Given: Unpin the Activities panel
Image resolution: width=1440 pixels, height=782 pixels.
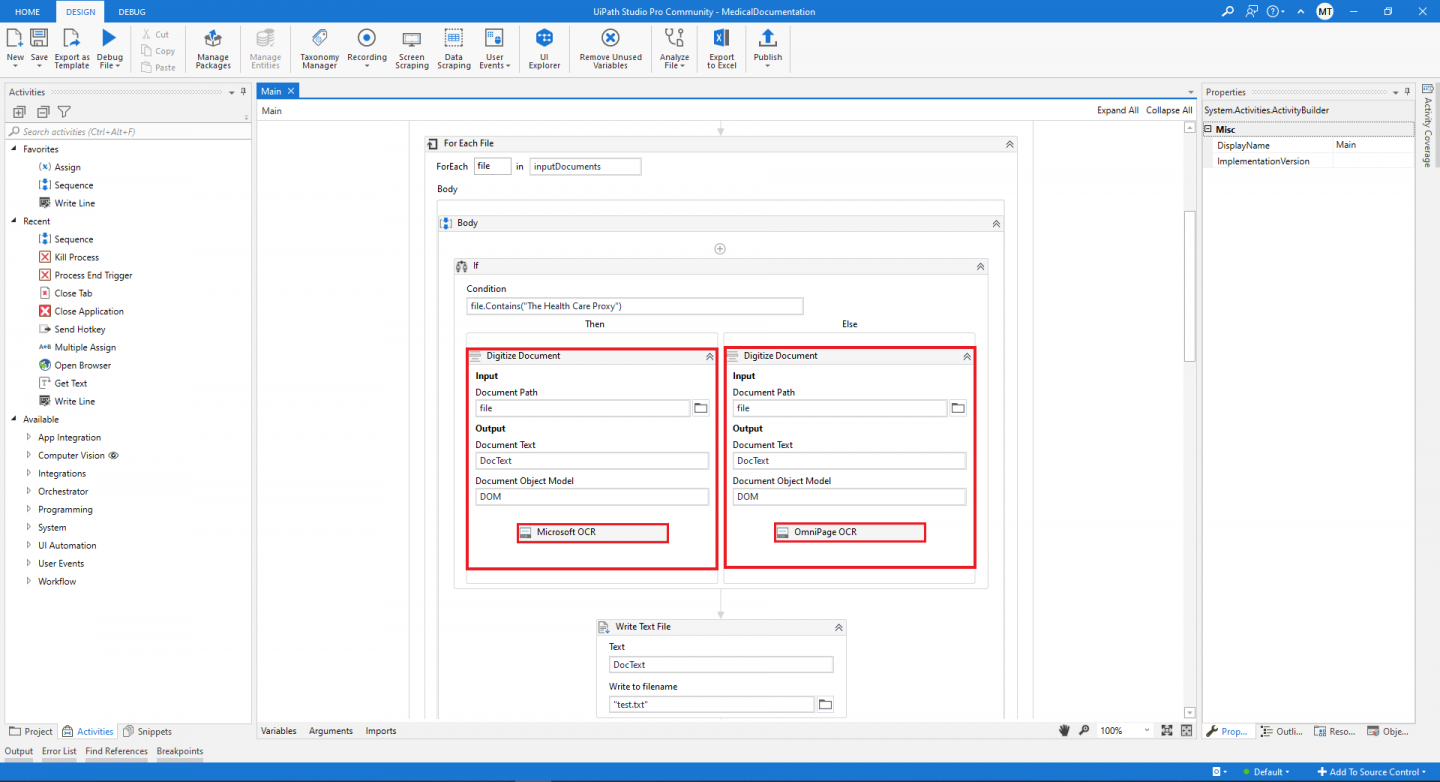Looking at the screenshot, I should click(241, 92).
